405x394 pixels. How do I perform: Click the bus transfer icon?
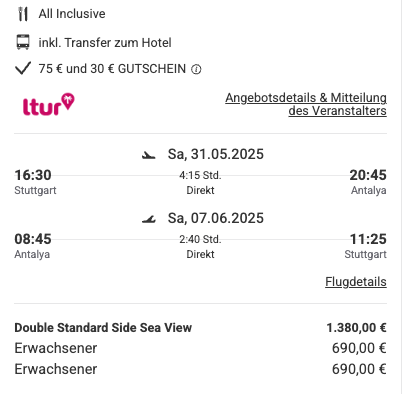click(x=23, y=43)
